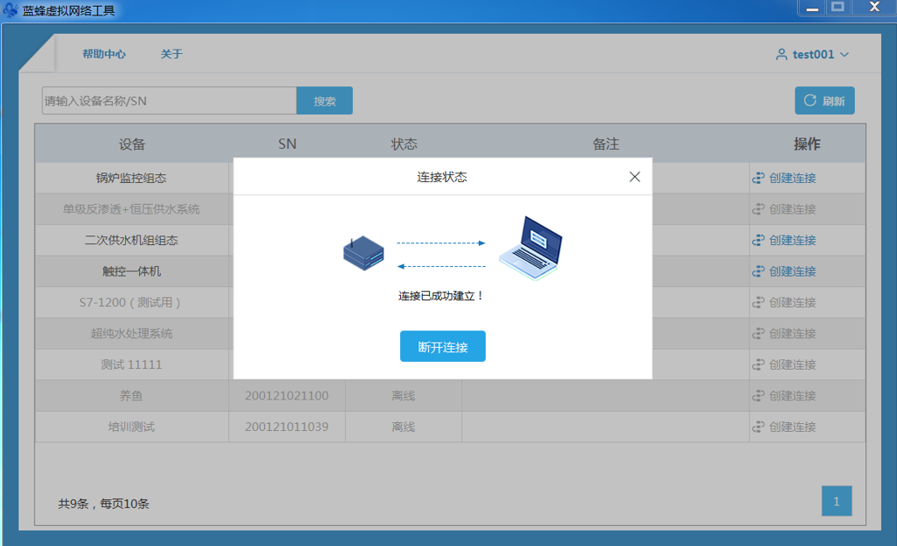
Task: Select the S7-1200（测试用）device name
Action: click(131, 302)
